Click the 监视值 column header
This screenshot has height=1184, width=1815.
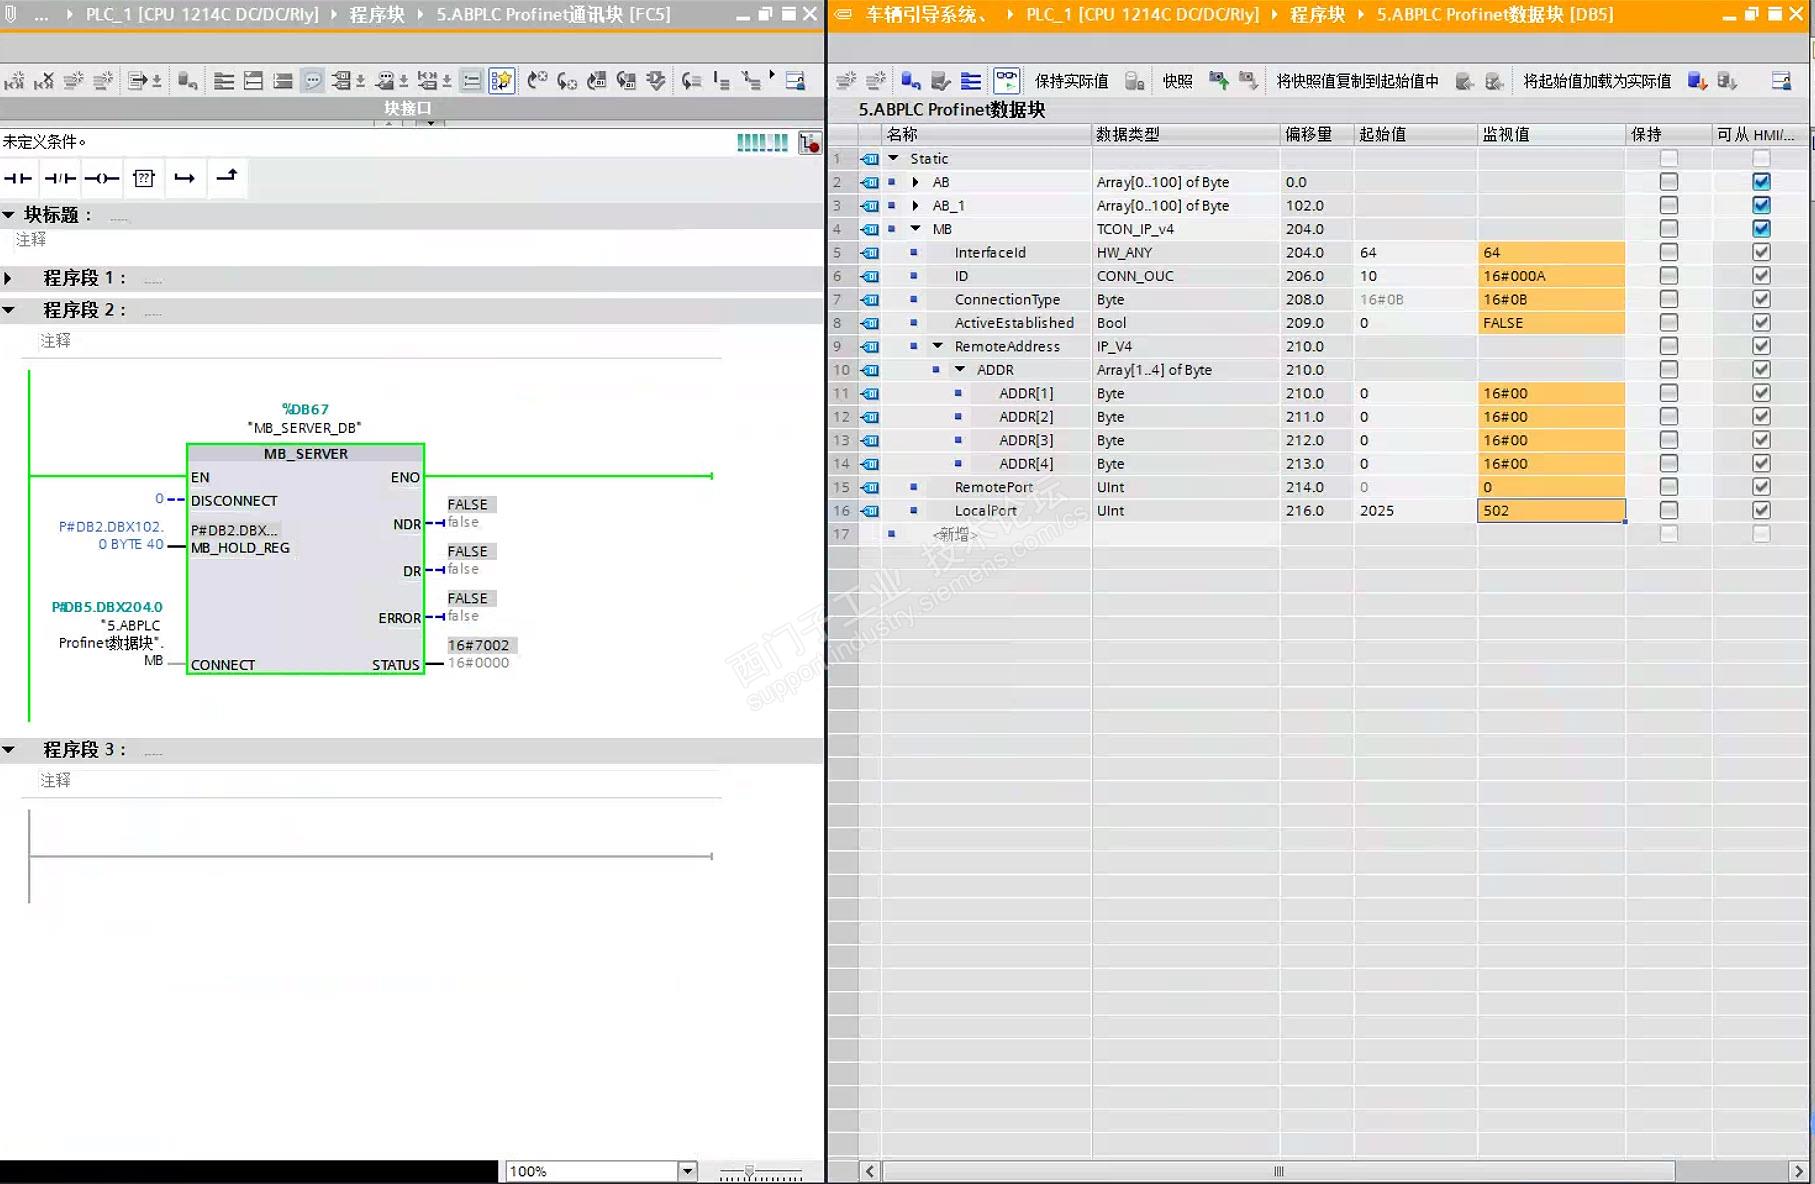click(x=1551, y=134)
